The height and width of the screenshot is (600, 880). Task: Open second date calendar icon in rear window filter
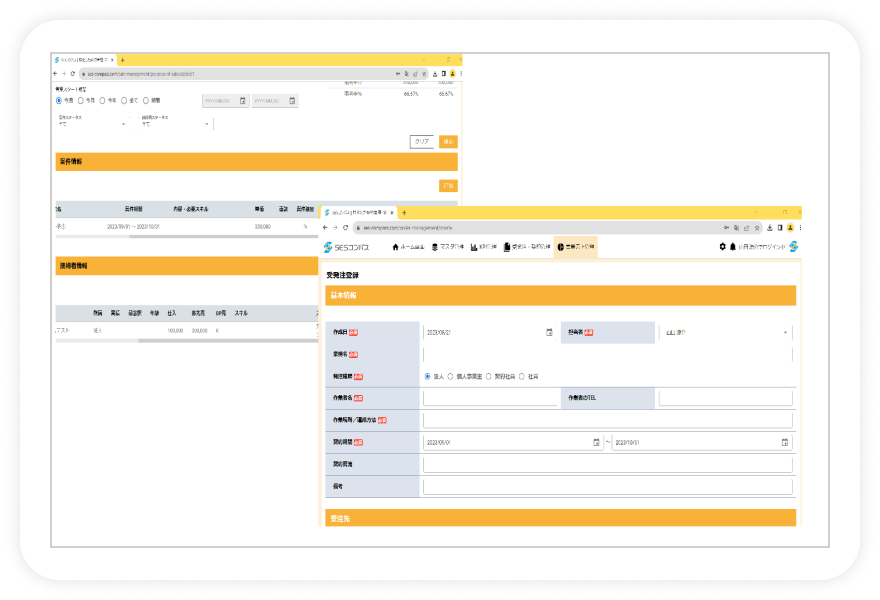(292, 100)
